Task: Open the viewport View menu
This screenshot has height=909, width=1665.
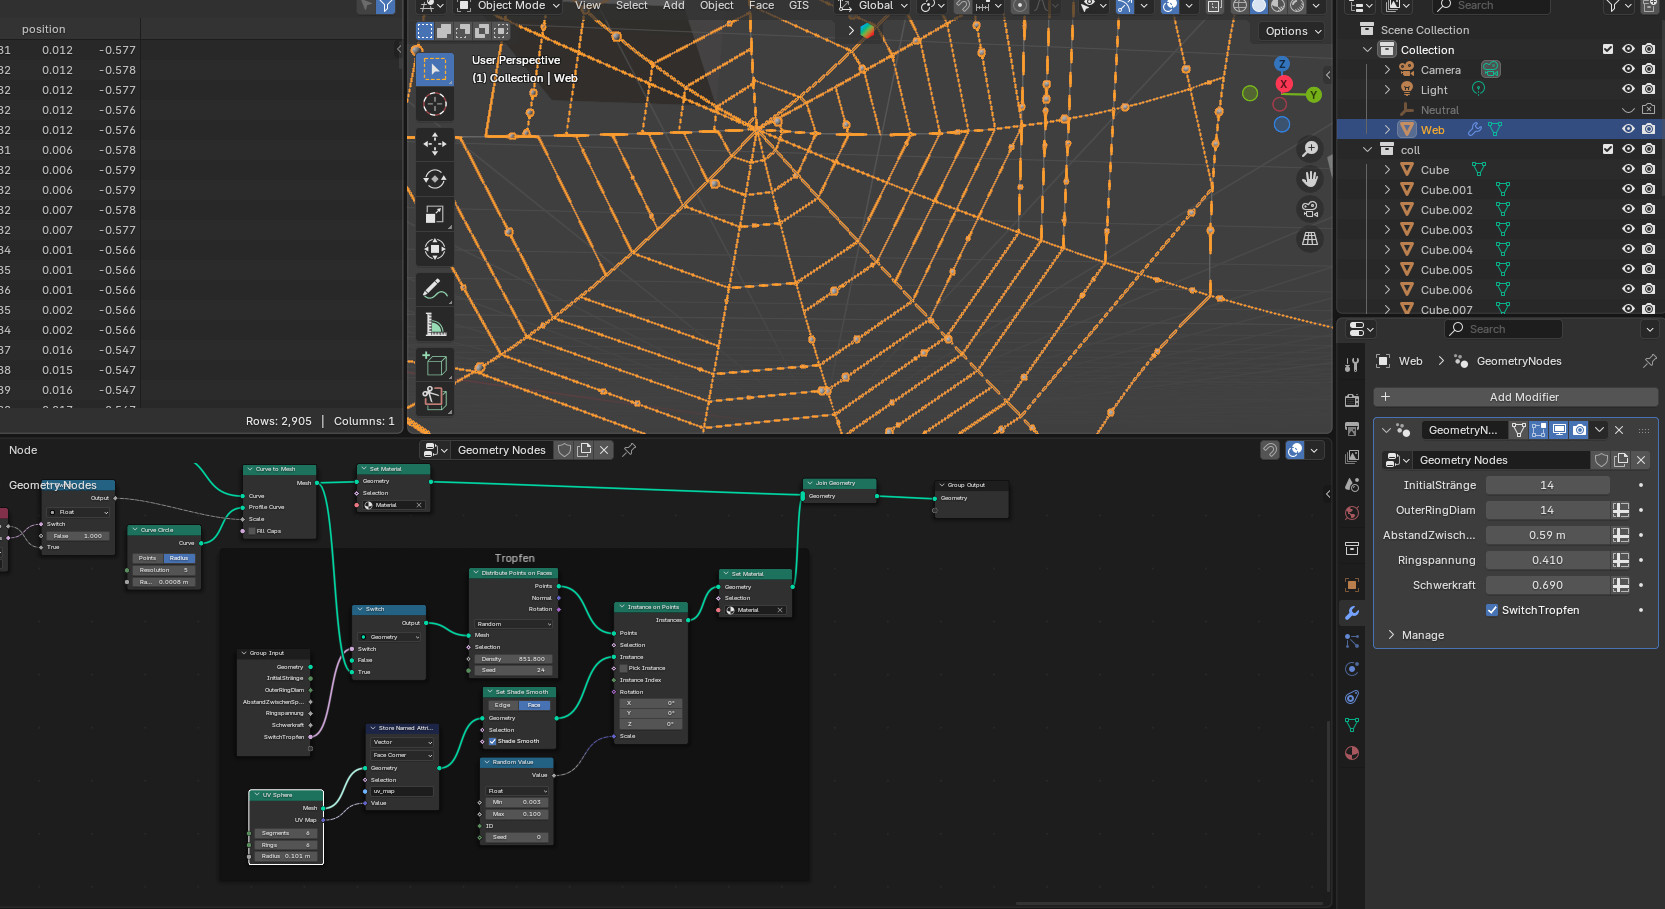Action: (588, 6)
